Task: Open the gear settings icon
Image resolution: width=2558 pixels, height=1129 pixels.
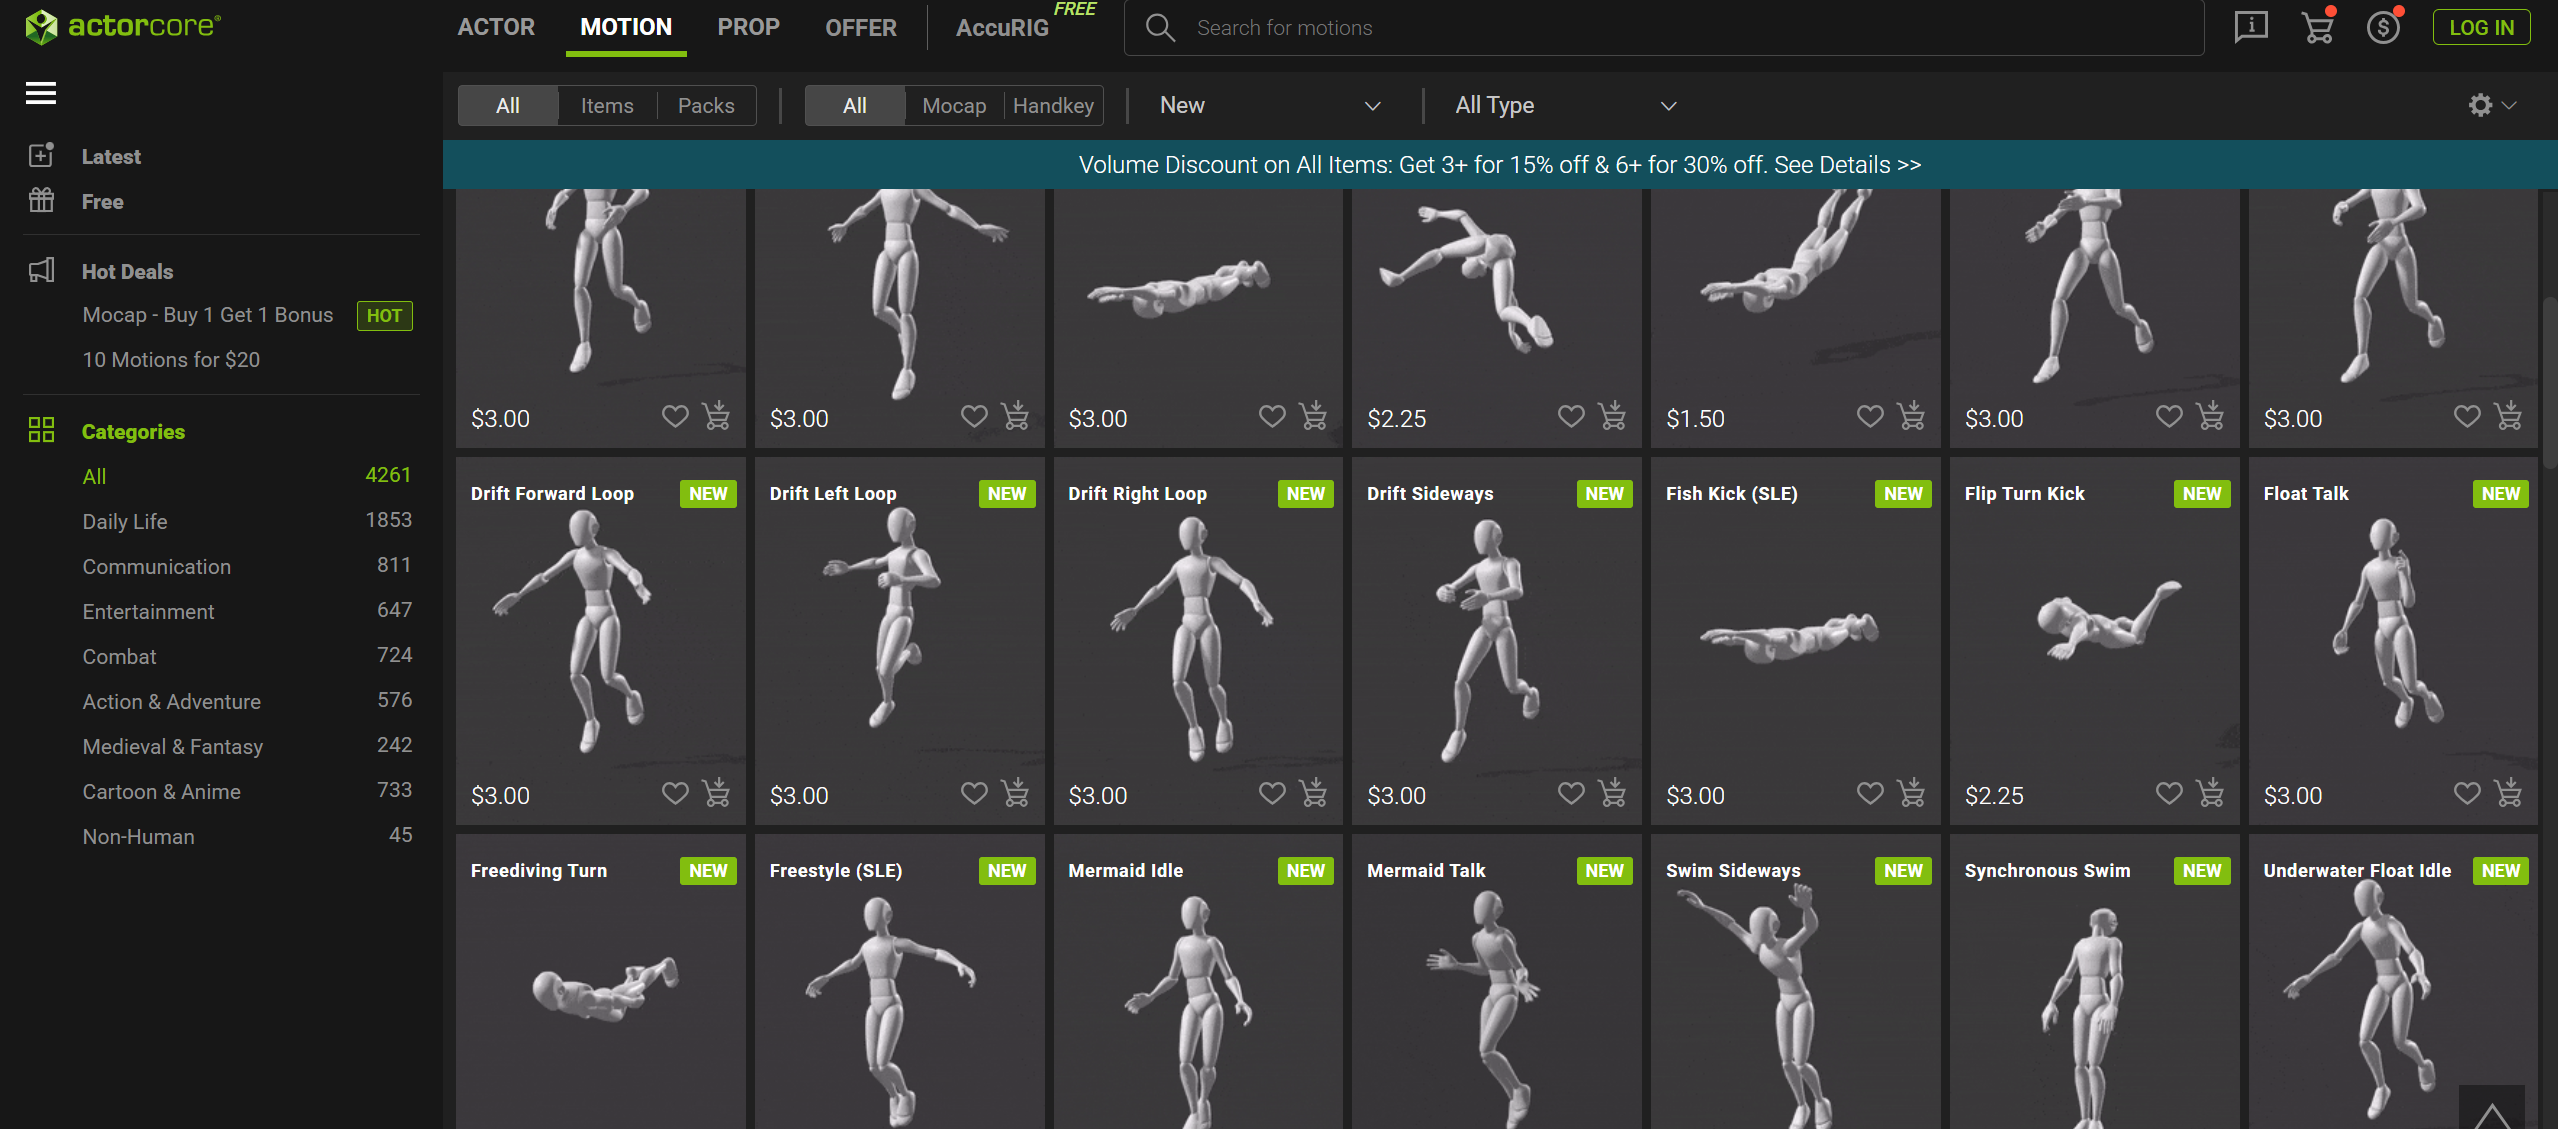Action: pos(2480,105)
